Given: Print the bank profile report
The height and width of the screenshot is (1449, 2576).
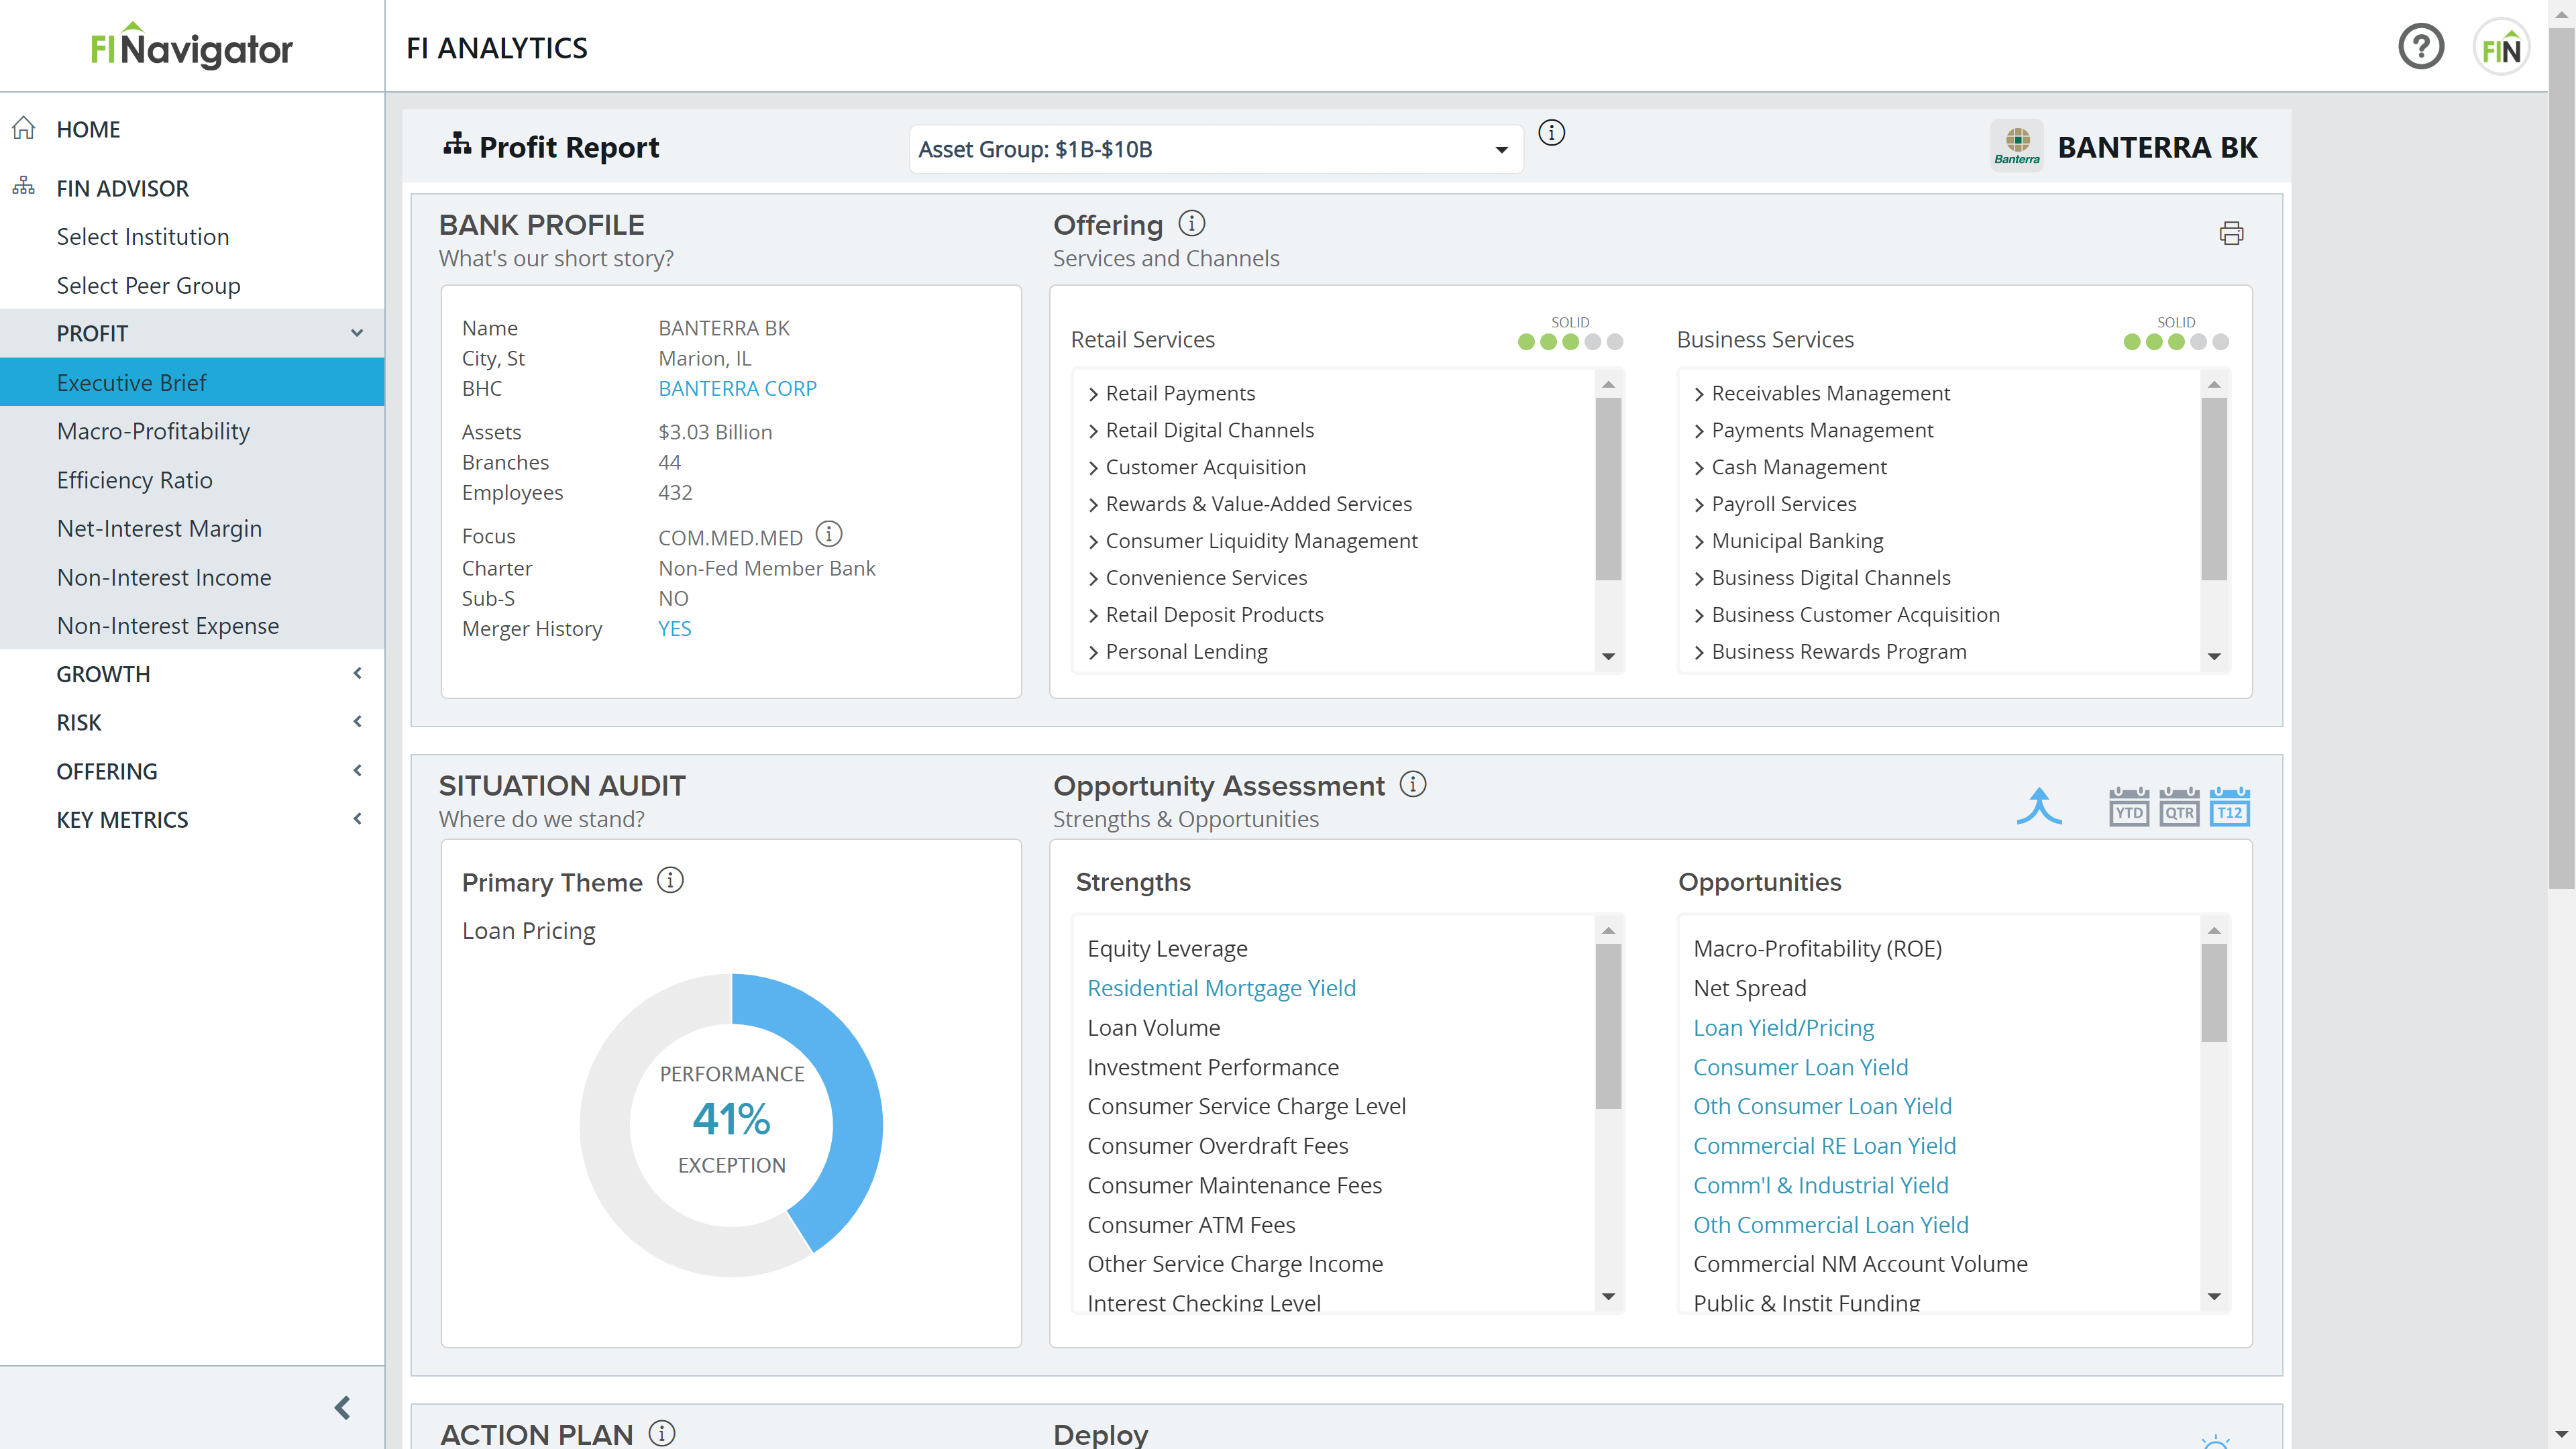Looking at the screenshot, I should (2231, 233).
